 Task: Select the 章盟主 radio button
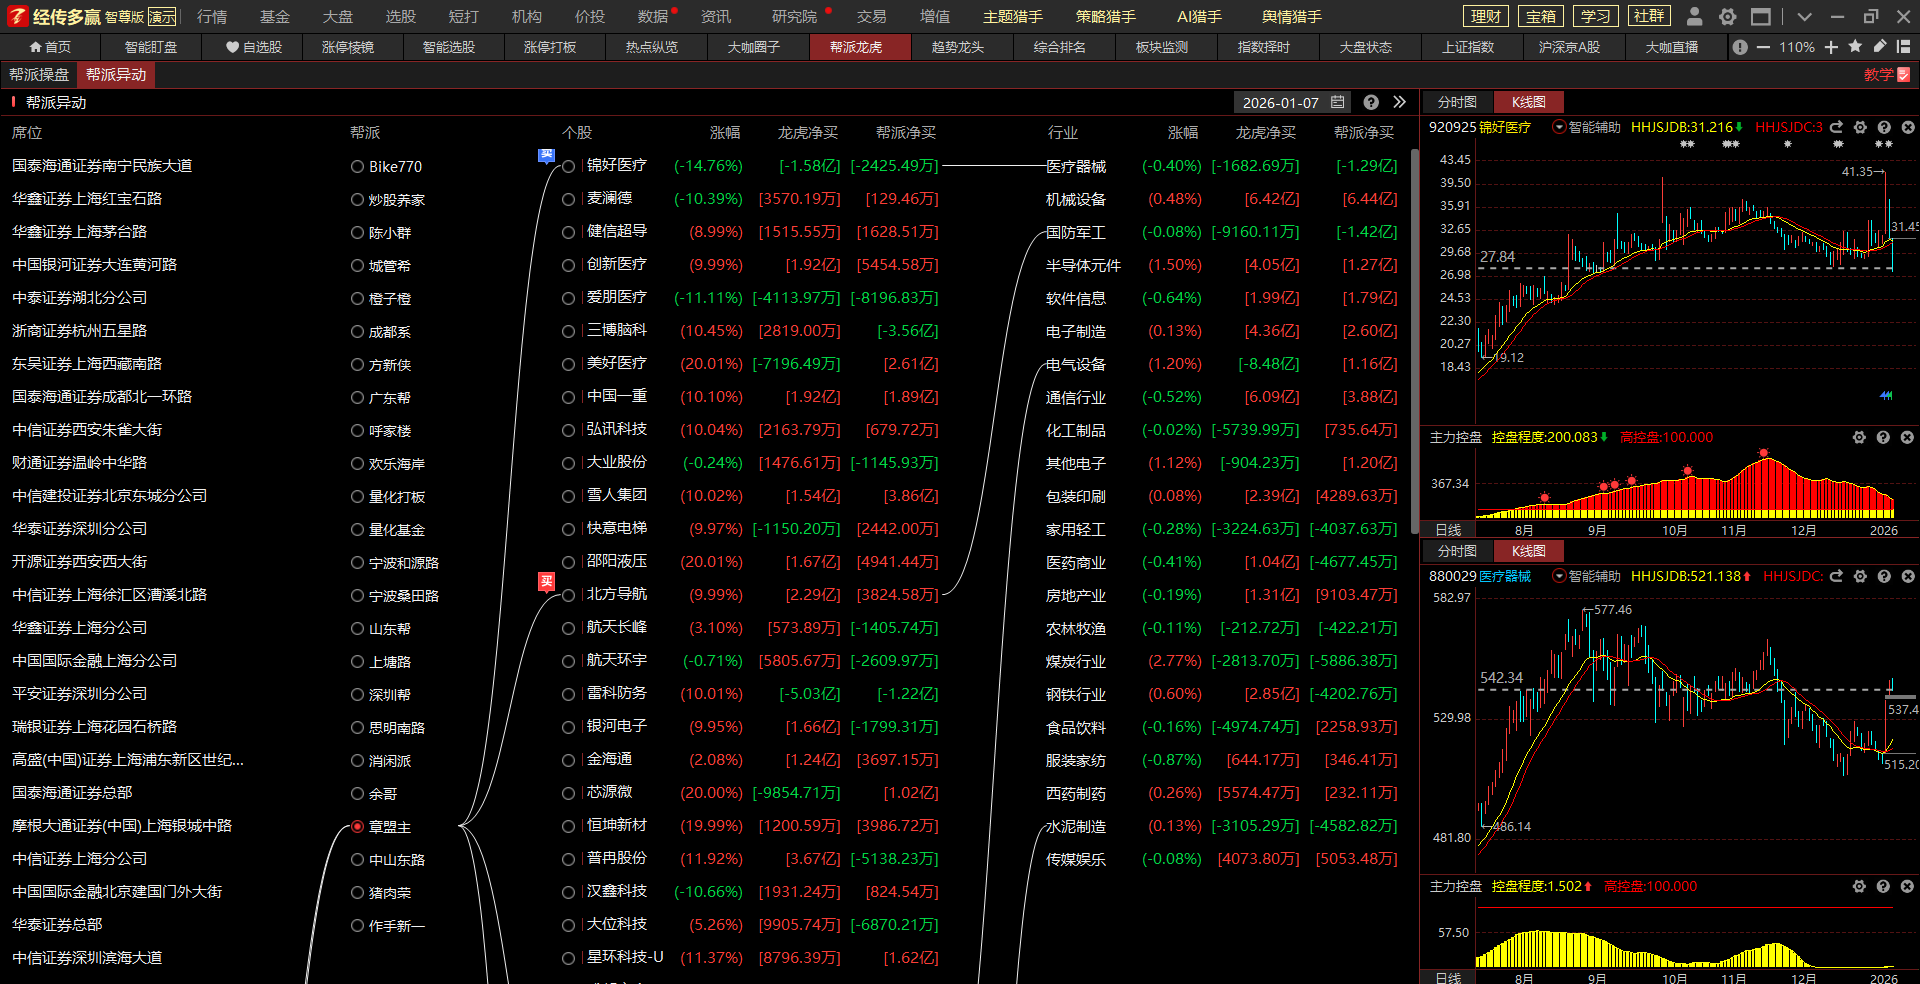(357, 827)
